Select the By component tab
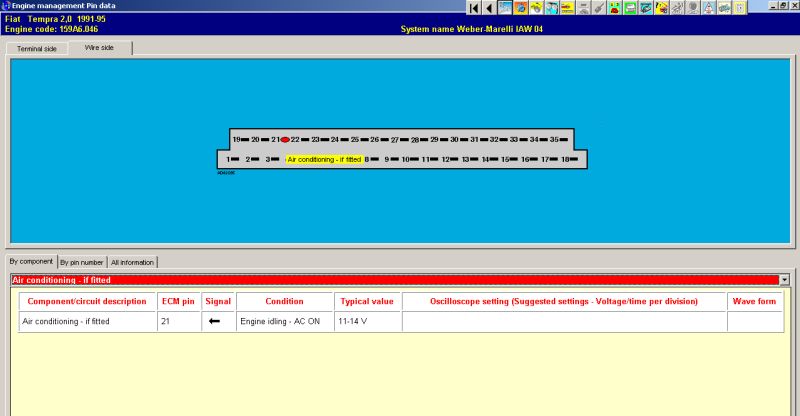This screenshot has height=416, width=800. [x=30, y=261]
